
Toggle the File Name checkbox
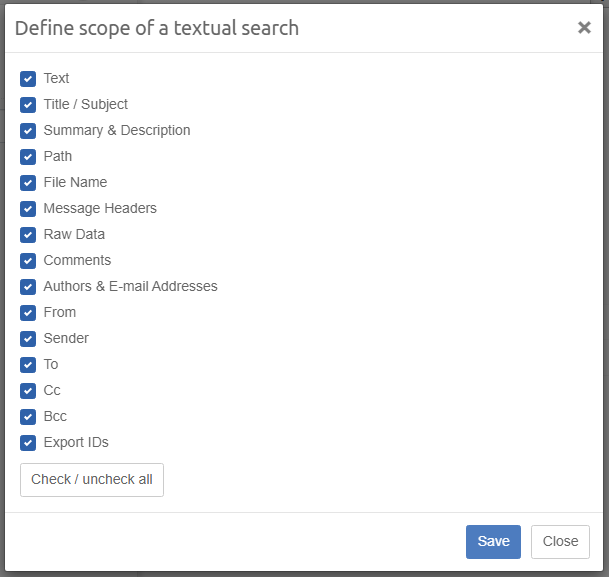coord(28,183)
